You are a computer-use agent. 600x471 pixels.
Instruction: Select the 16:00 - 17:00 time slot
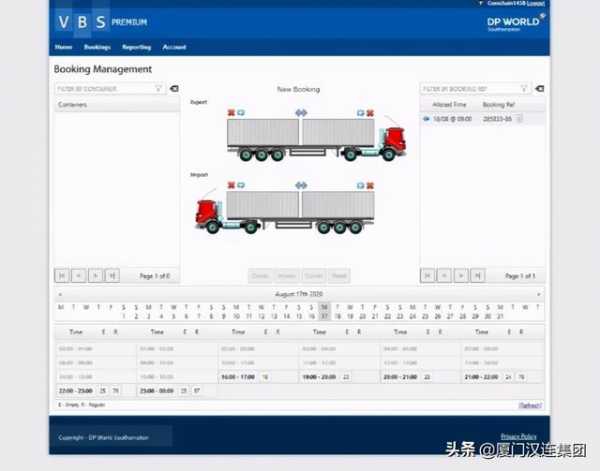(237, 377)
